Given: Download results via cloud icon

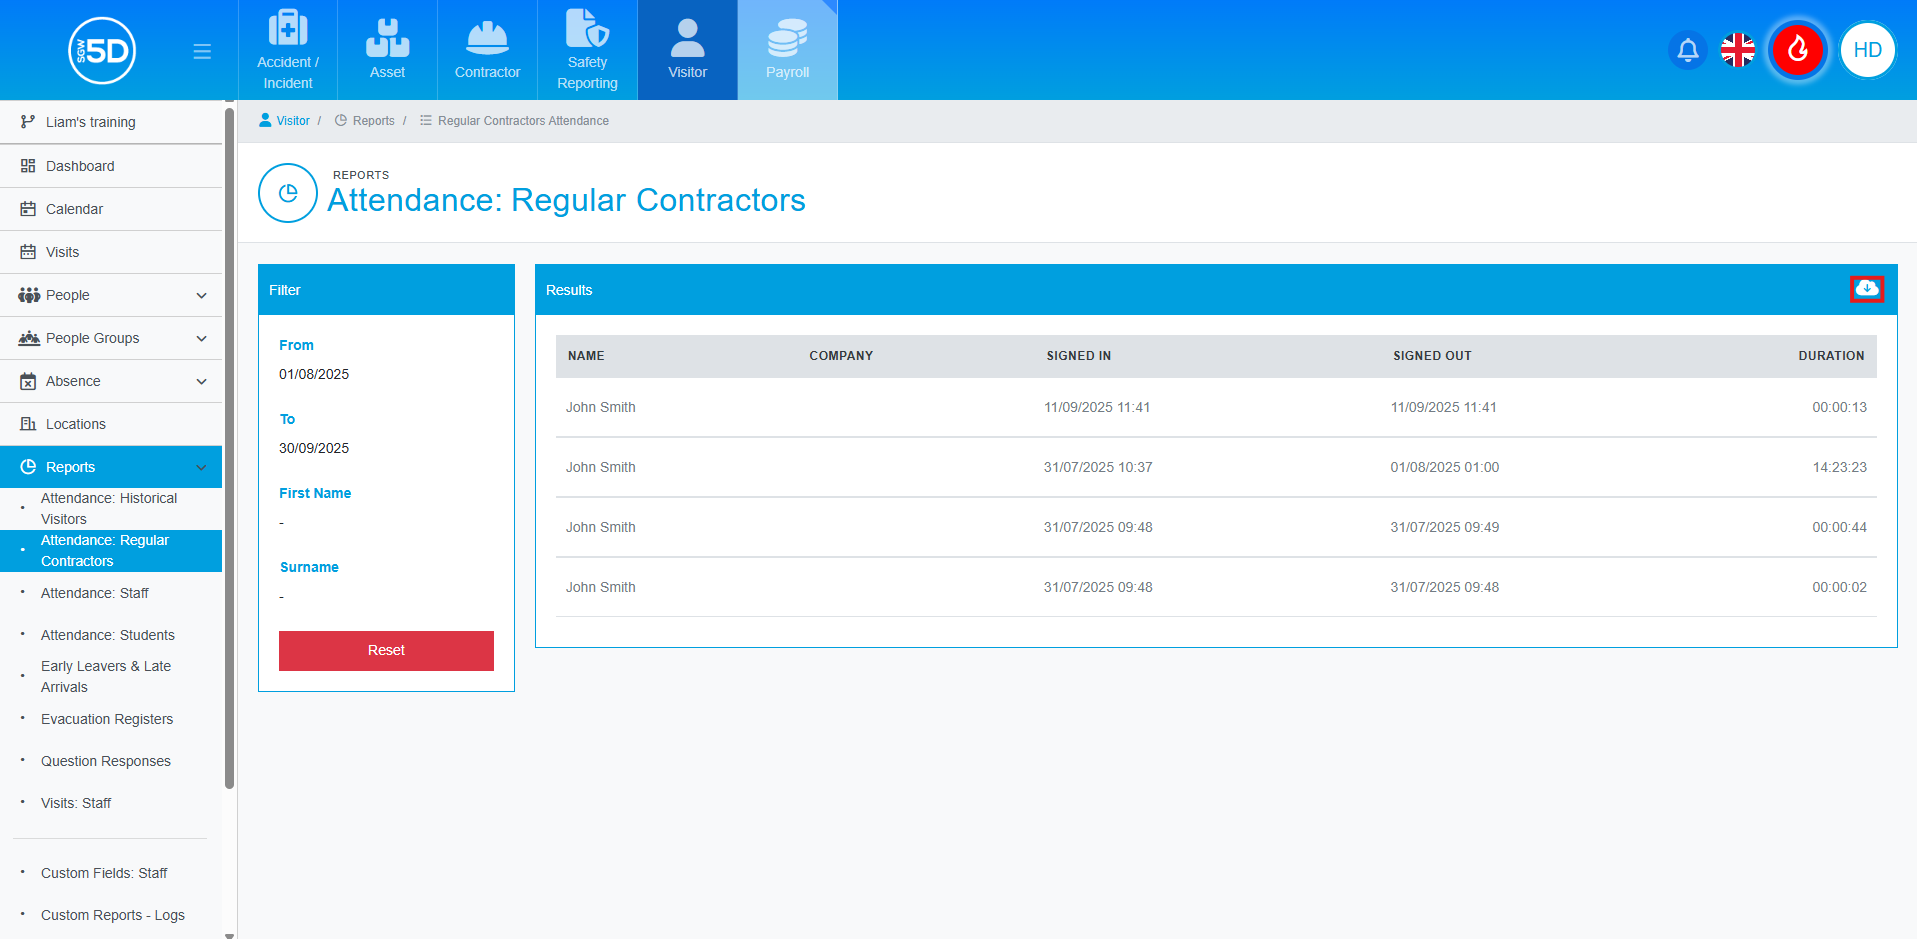Looking at the screenshot, I should coord(1866,289).
